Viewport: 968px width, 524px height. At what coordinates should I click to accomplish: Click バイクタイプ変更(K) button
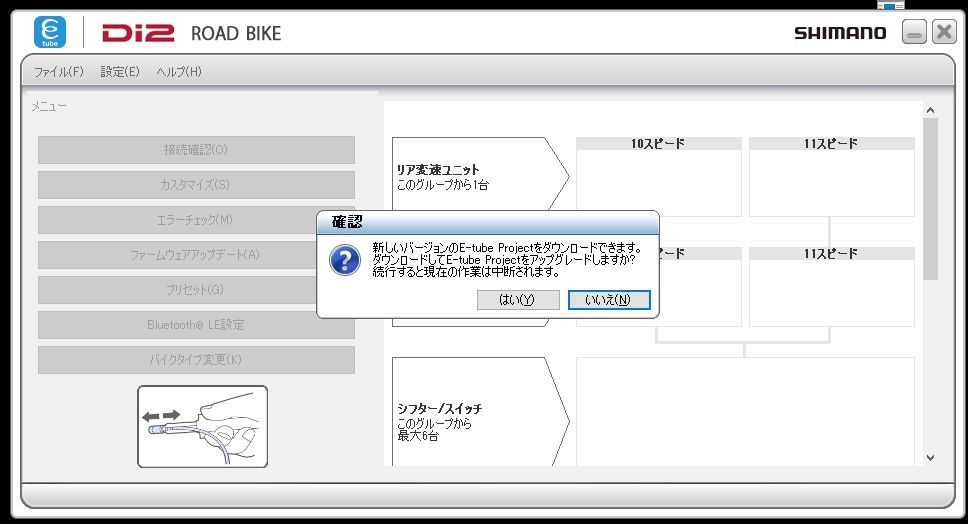(196, 360)
